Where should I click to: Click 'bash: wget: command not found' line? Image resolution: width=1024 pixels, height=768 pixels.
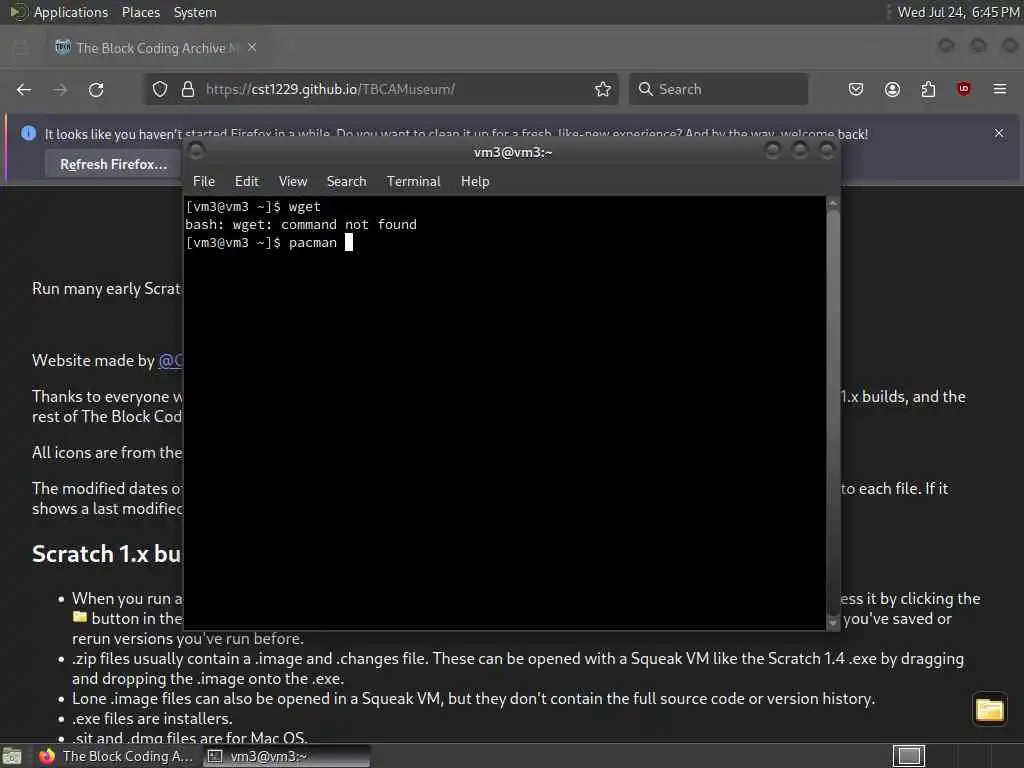(x=300, y=225)
